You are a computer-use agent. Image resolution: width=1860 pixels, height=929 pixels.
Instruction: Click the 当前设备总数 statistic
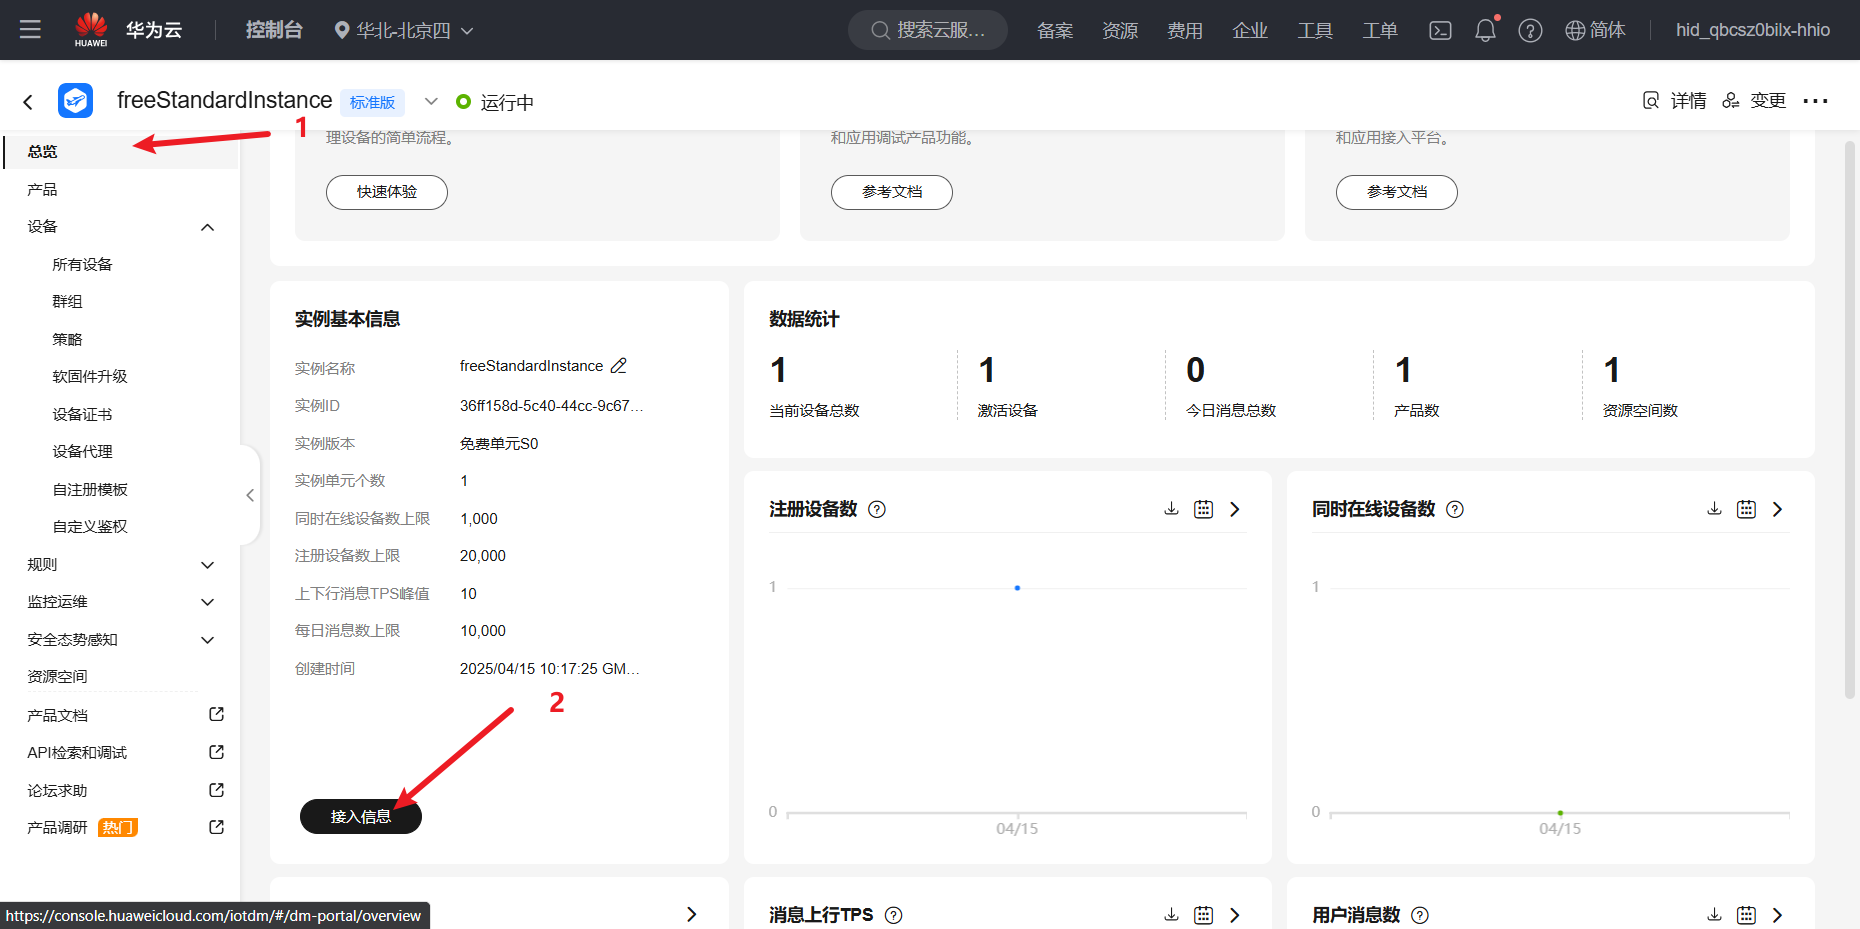coord(814,386)
